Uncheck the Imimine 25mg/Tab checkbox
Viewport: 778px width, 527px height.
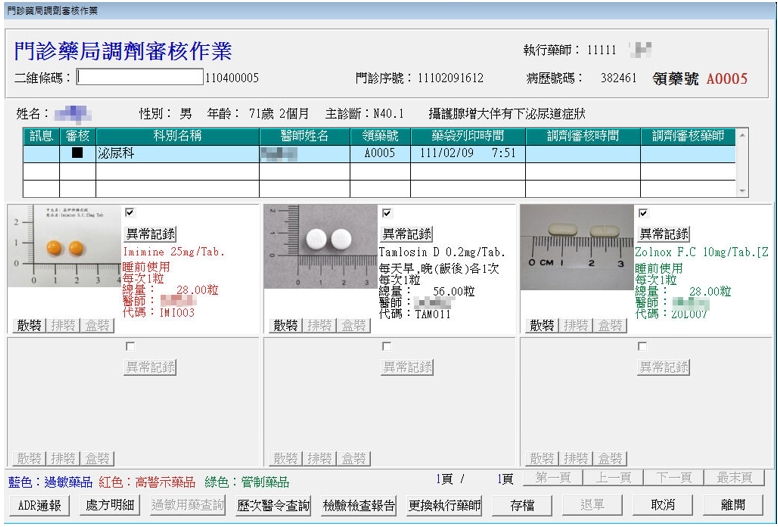pos(130,212)
